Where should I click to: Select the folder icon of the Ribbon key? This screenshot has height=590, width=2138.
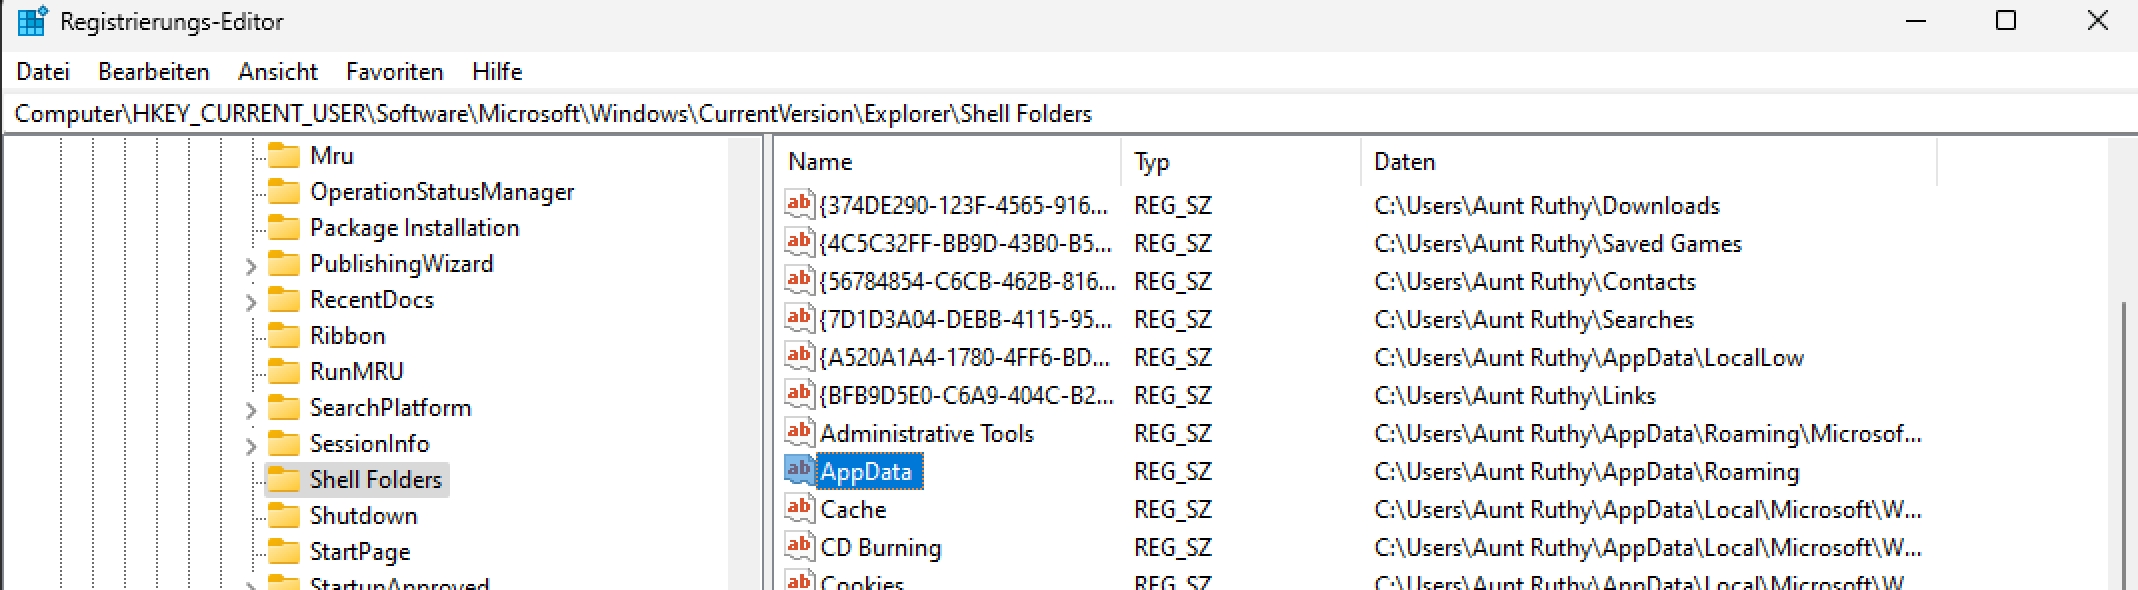[x=284, y=336]
